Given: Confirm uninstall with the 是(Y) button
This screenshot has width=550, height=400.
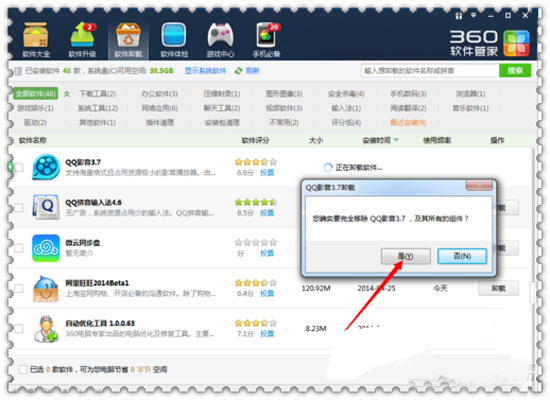Looking at the screenshot, I should click(405, 256).
